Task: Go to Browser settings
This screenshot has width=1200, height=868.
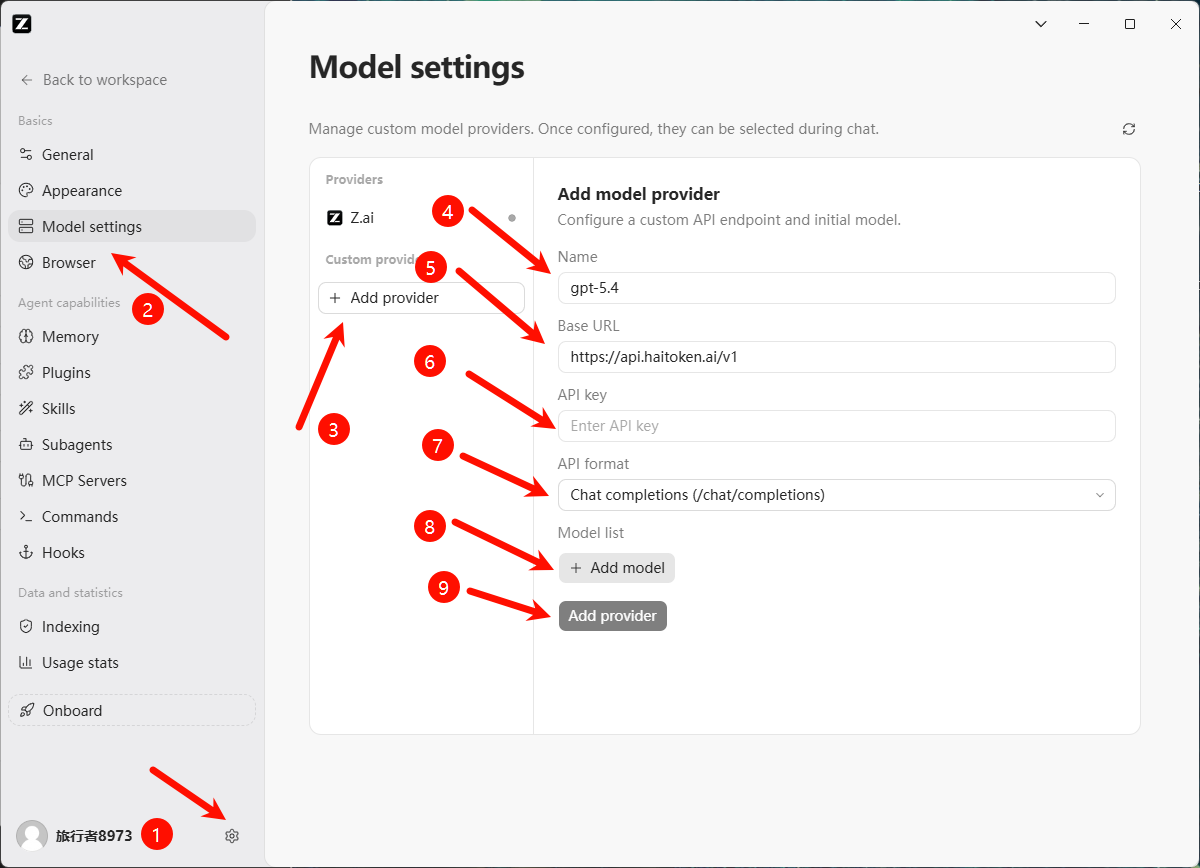Action: click(132, 263)
